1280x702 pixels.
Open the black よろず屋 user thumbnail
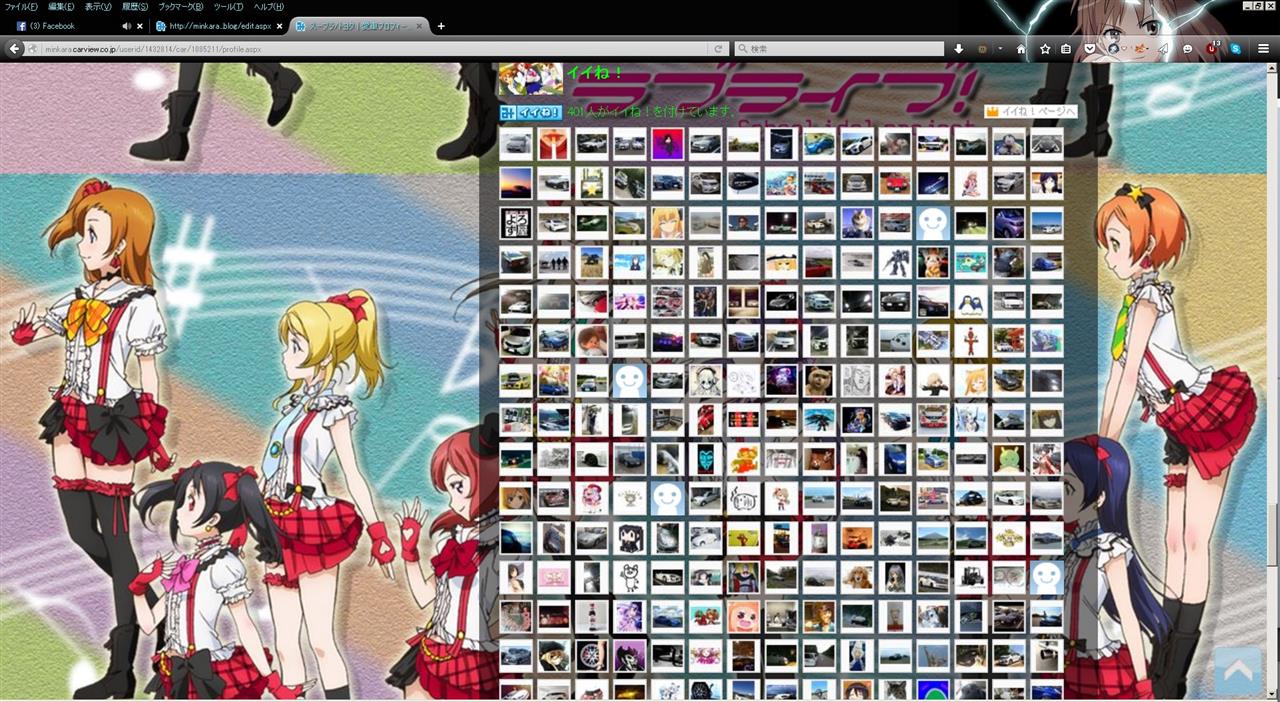516,223
